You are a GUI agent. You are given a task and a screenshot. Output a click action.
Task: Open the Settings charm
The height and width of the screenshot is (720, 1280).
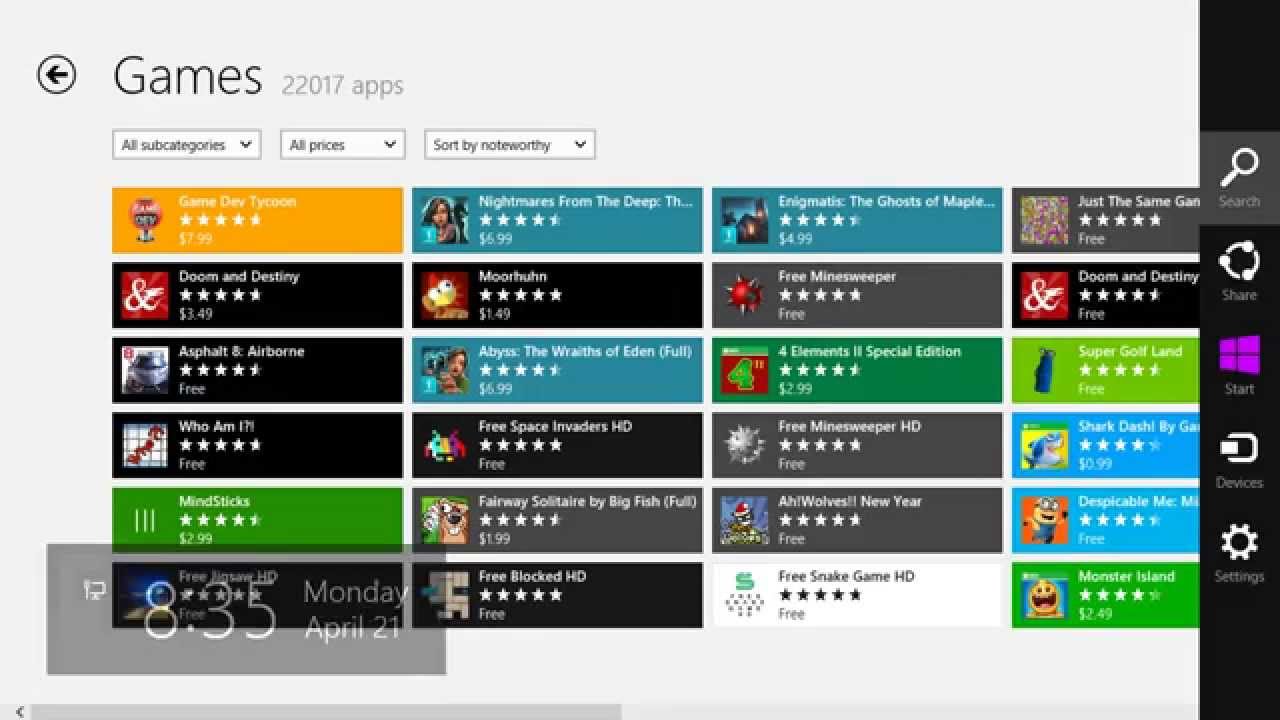click(x=1240, y=554)
